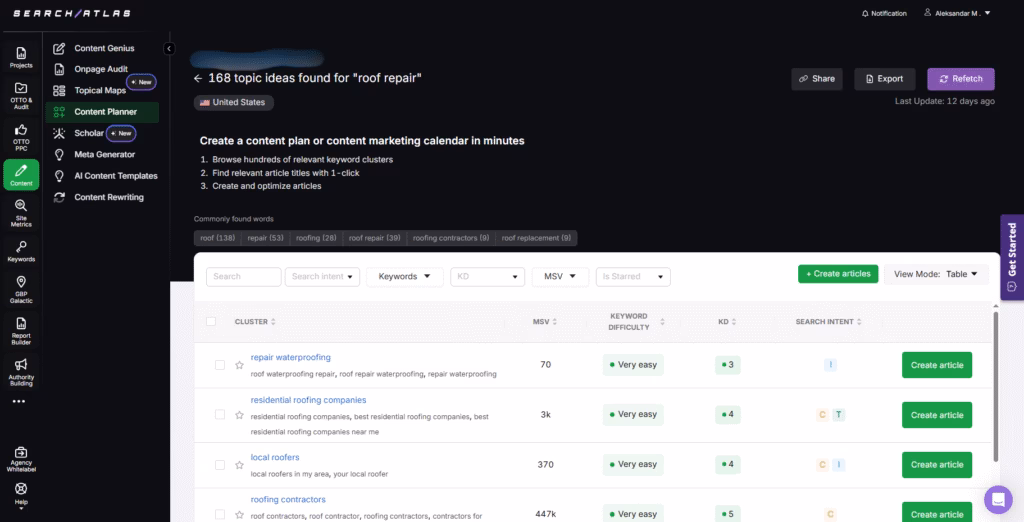This screenshot has width=1024, height=522.
Task: Star the repair waterproofing cluster
Action: pos(239,366)
